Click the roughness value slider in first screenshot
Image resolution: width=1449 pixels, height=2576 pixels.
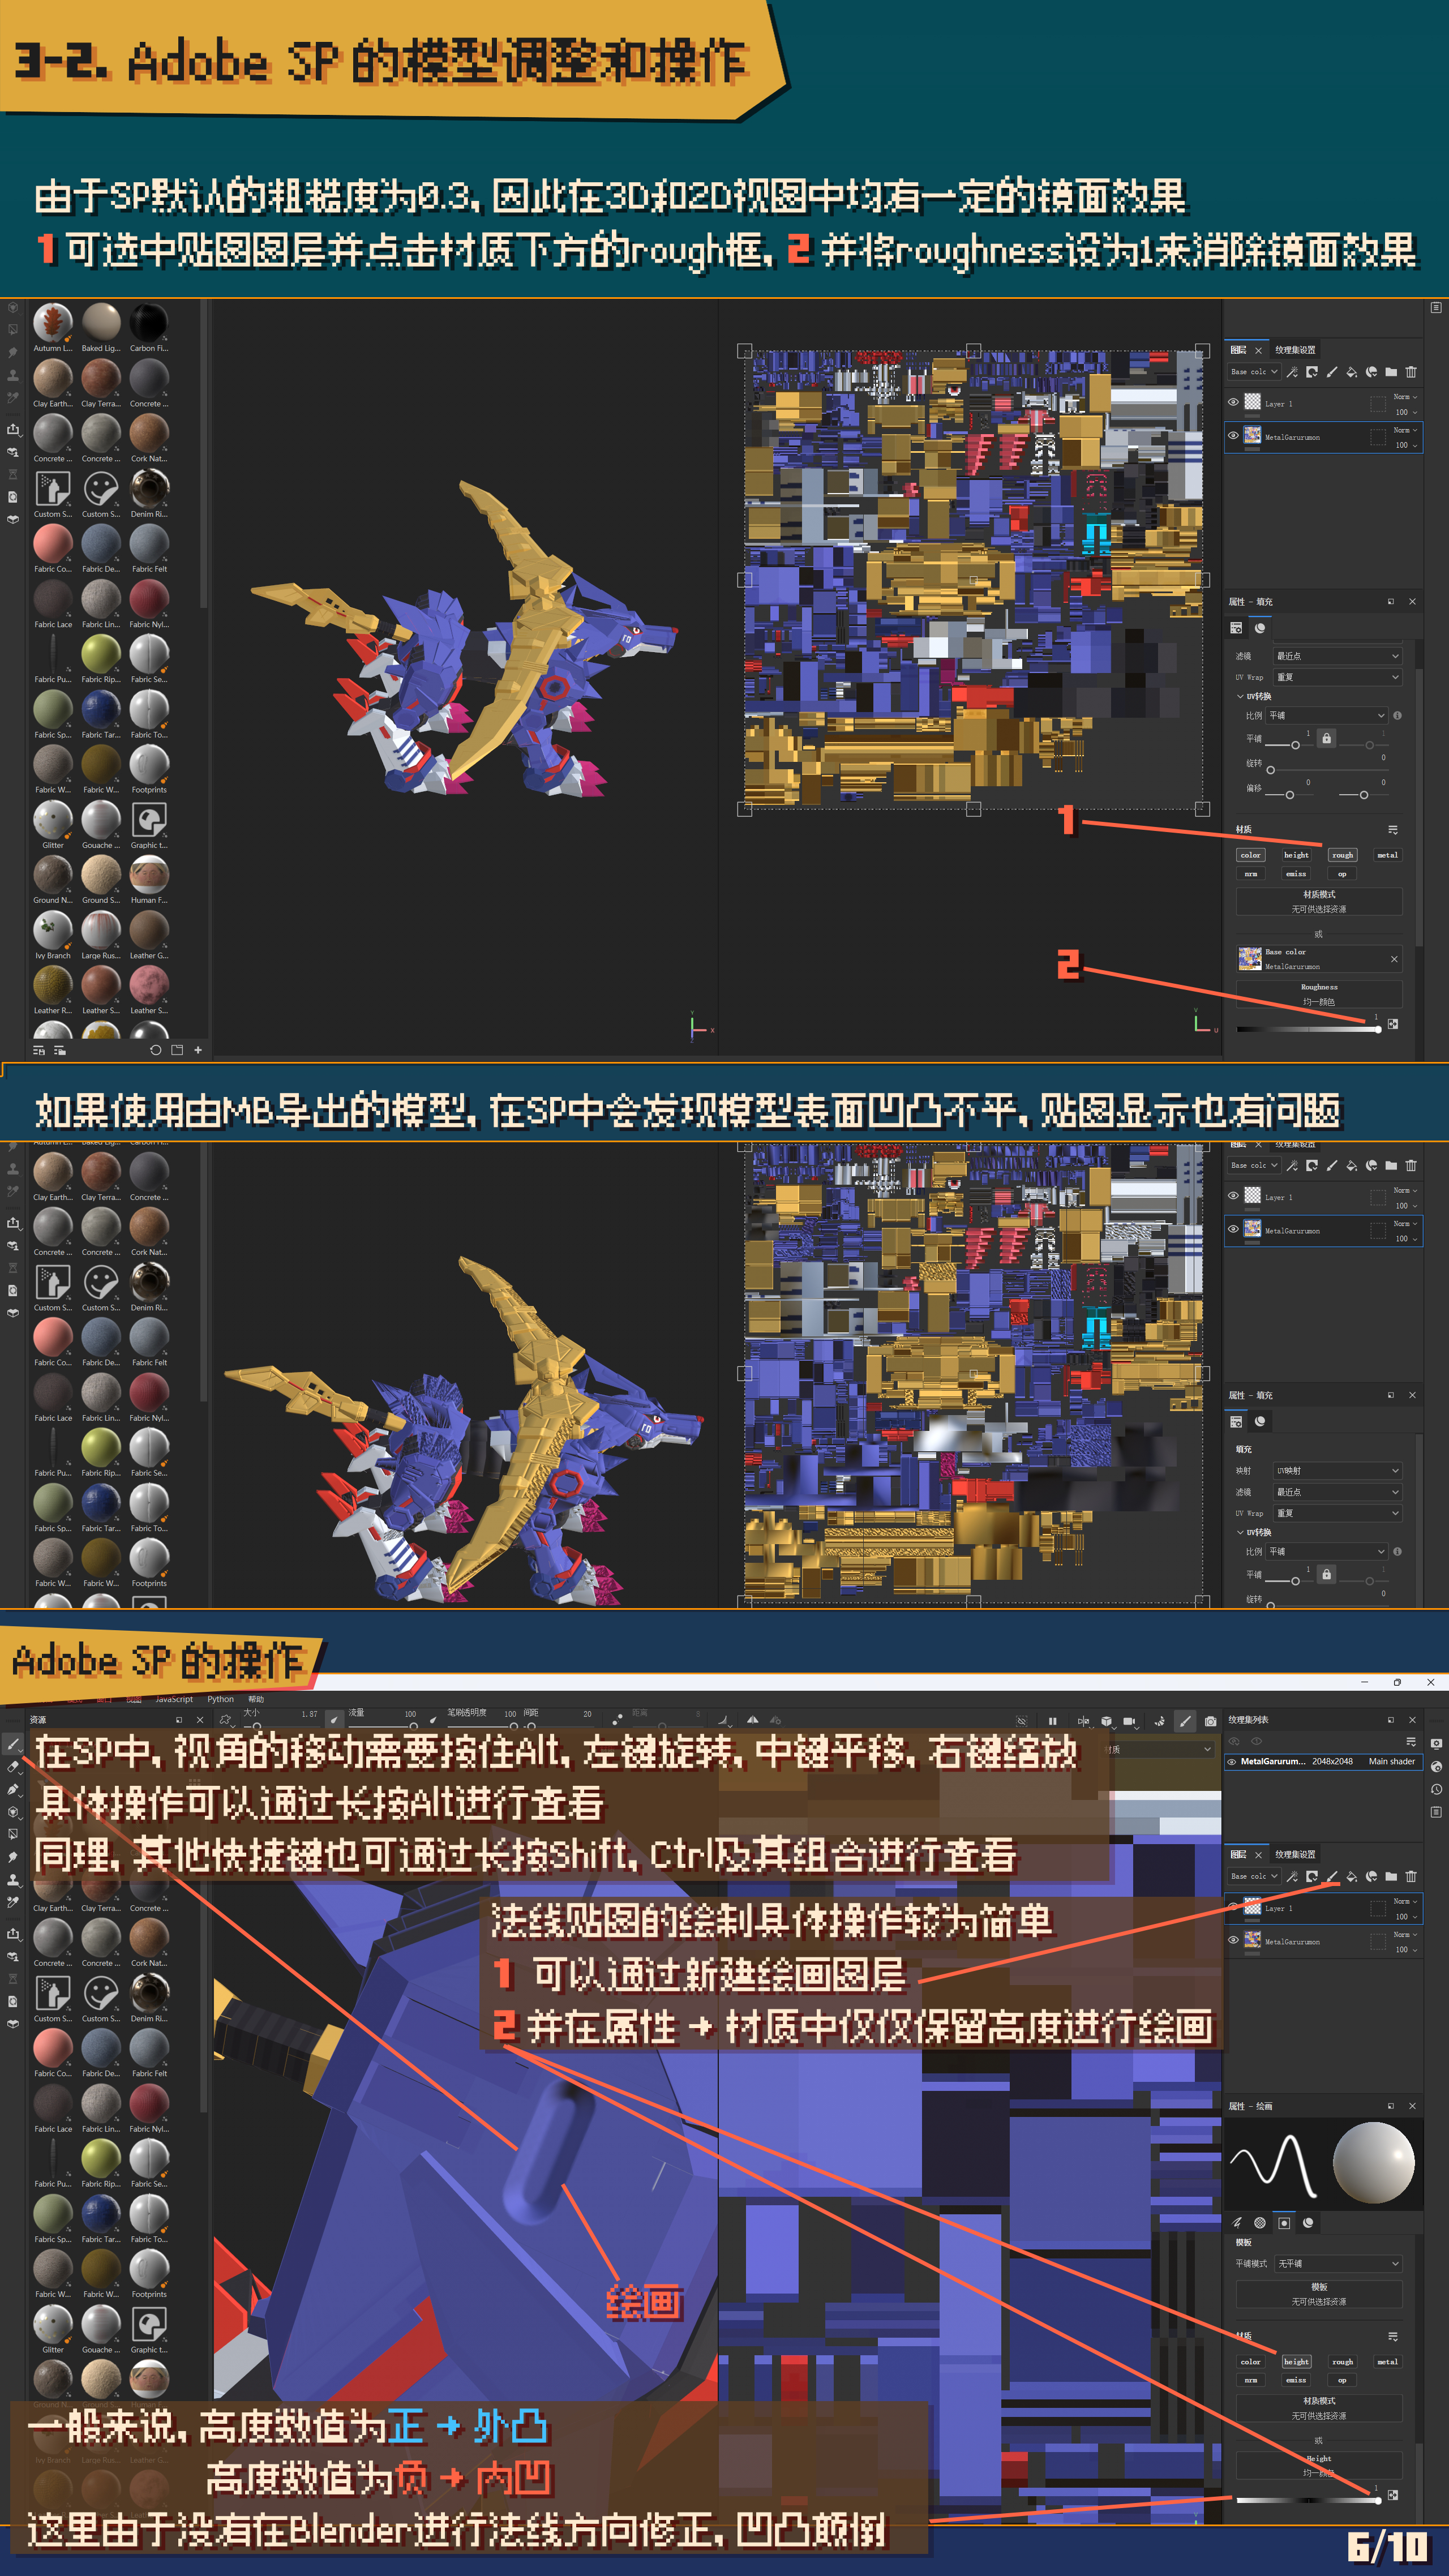pyautogui.click(x=1308, y=1029)
